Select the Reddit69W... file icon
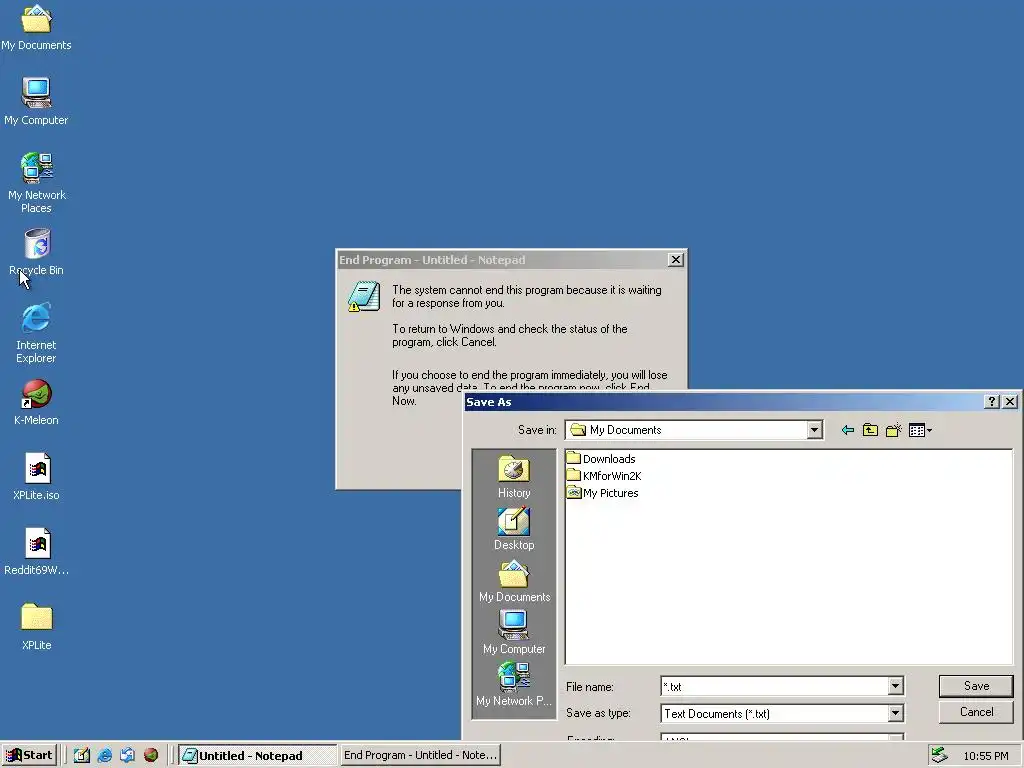The height and width of the screenshot is (768, 1024). click(36, 552)
